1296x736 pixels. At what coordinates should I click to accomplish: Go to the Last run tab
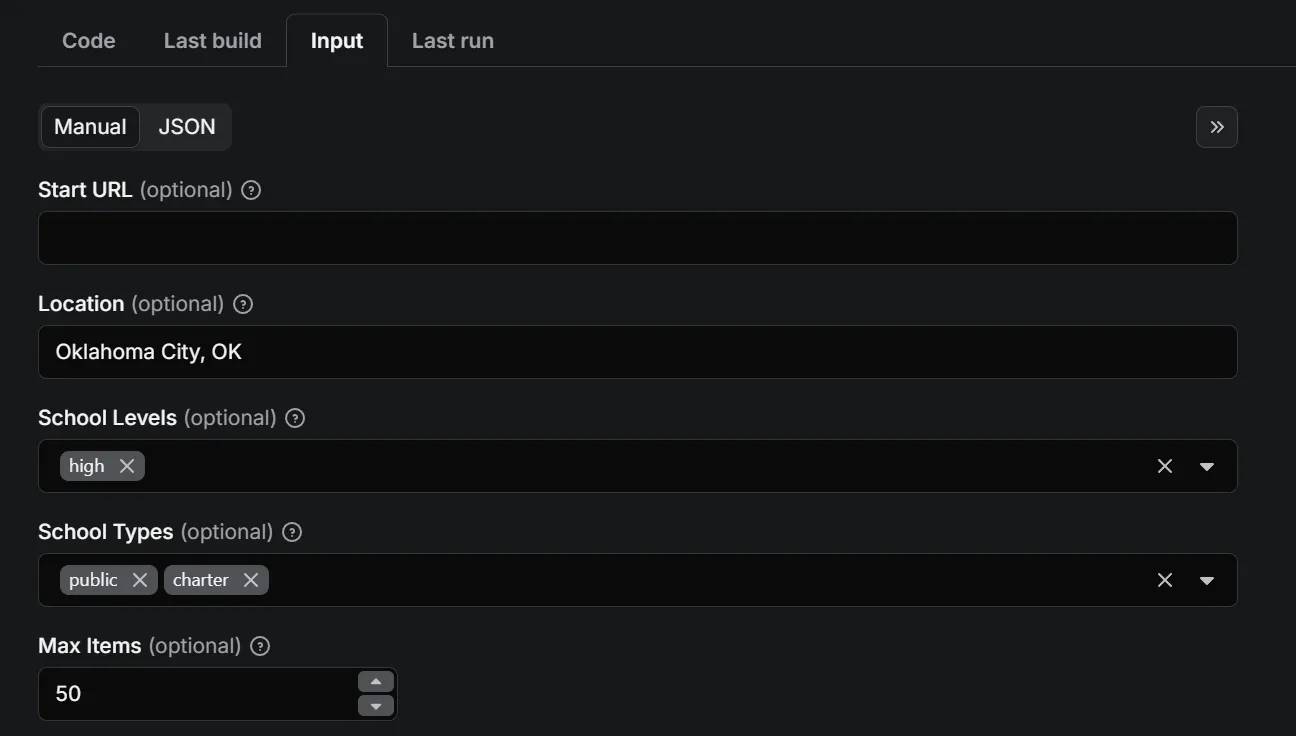point(453,41)
